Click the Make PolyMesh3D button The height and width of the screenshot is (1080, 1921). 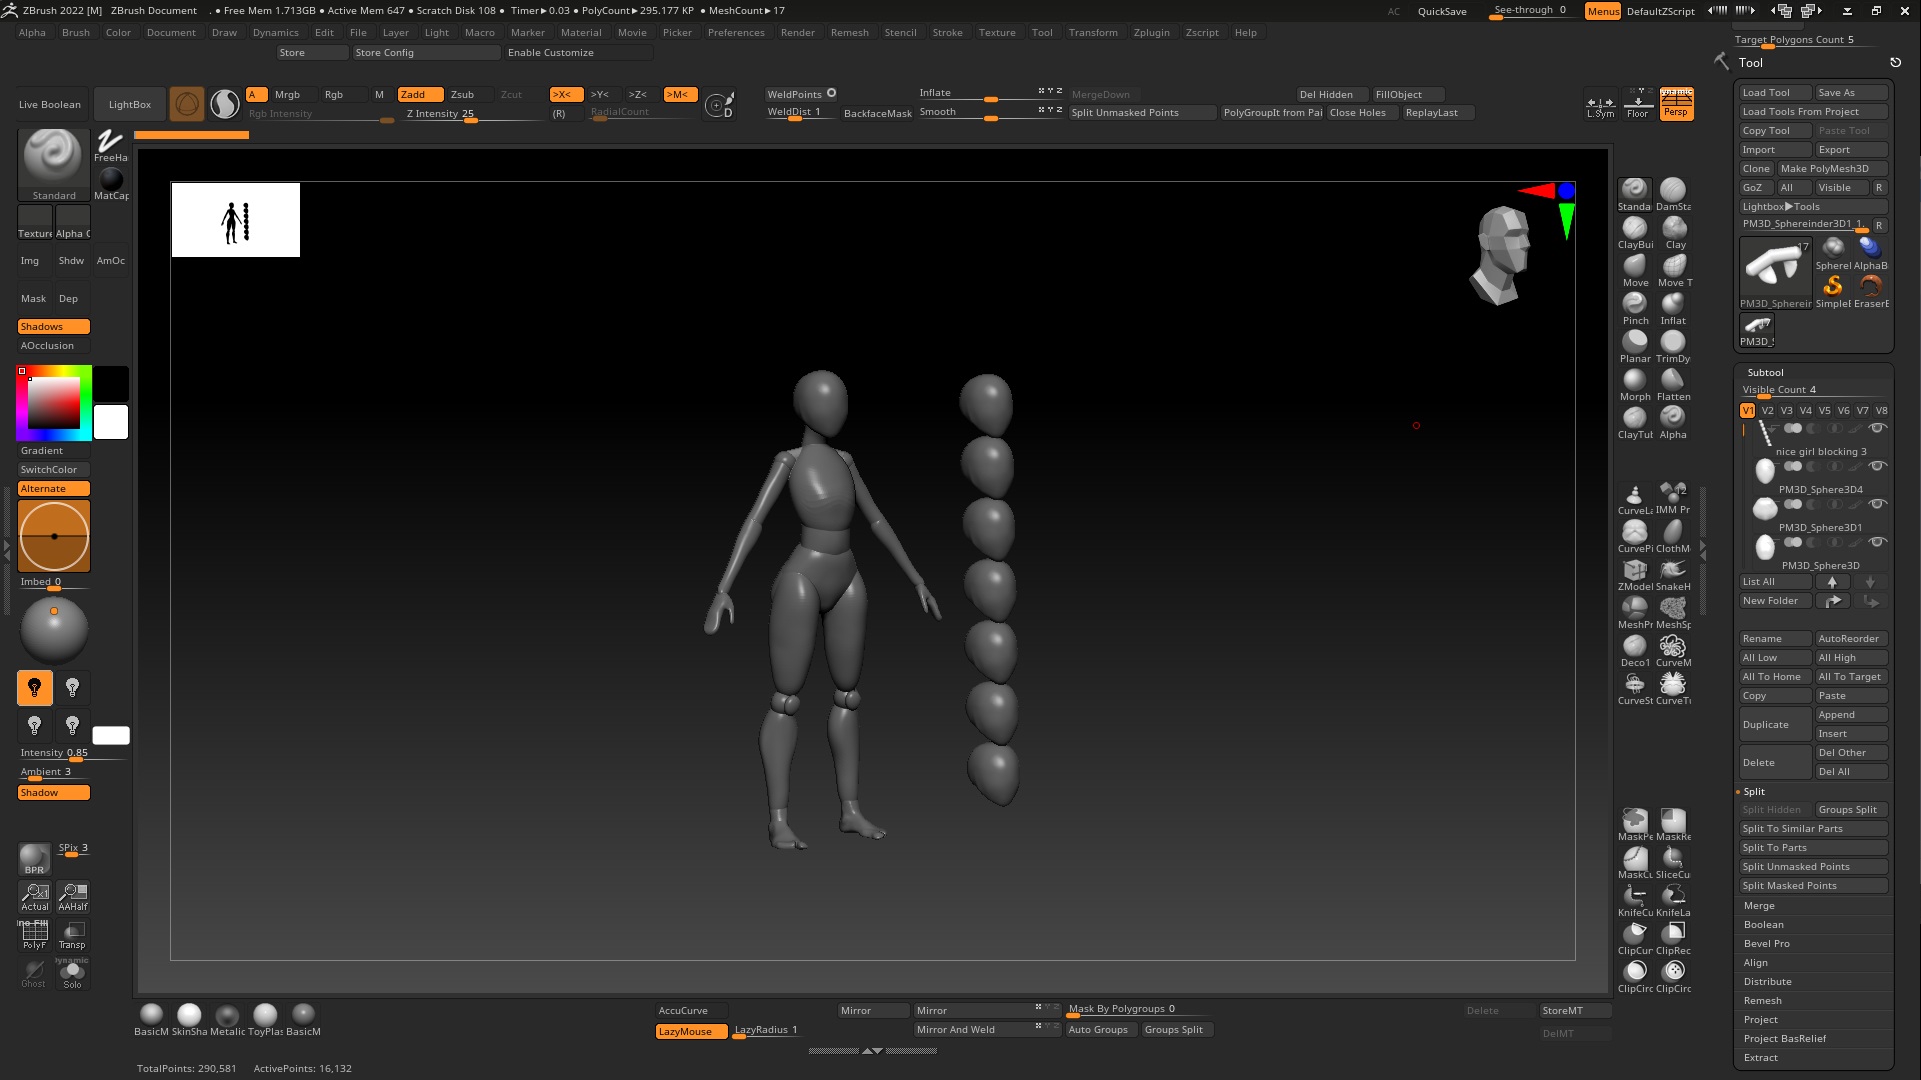pos(1831,169)
